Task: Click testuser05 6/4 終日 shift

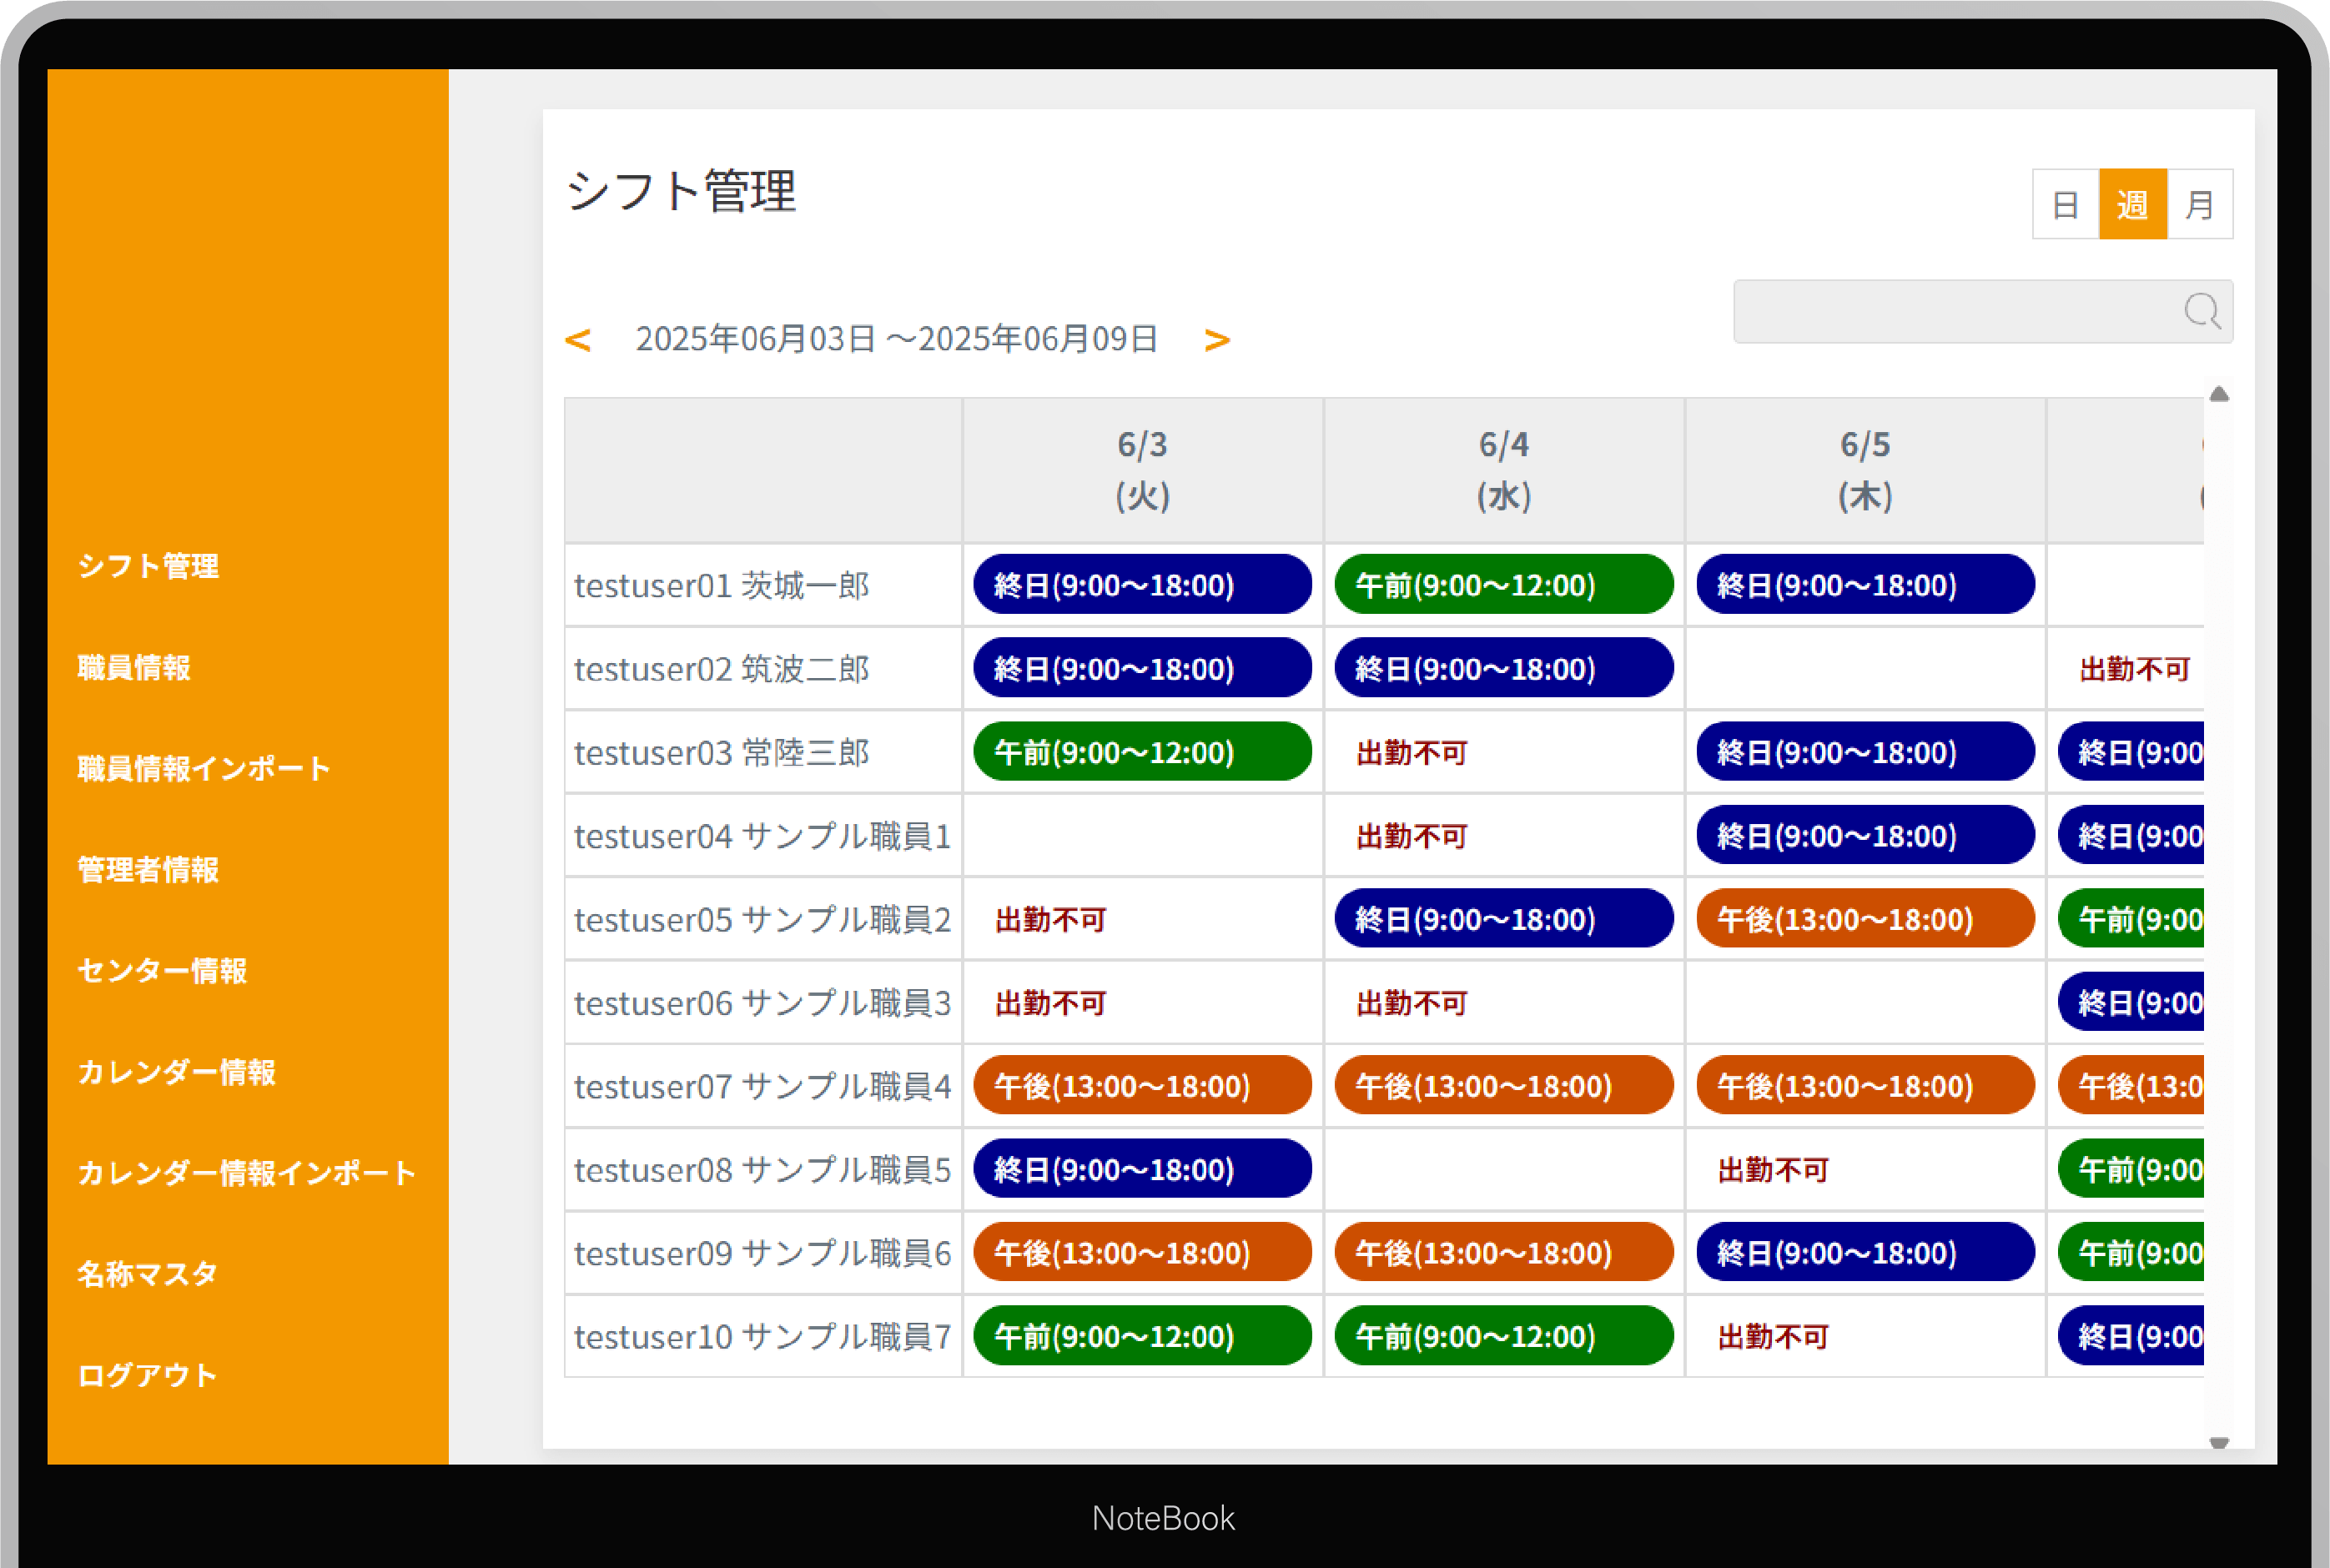Action: (x=1504, y=919)
